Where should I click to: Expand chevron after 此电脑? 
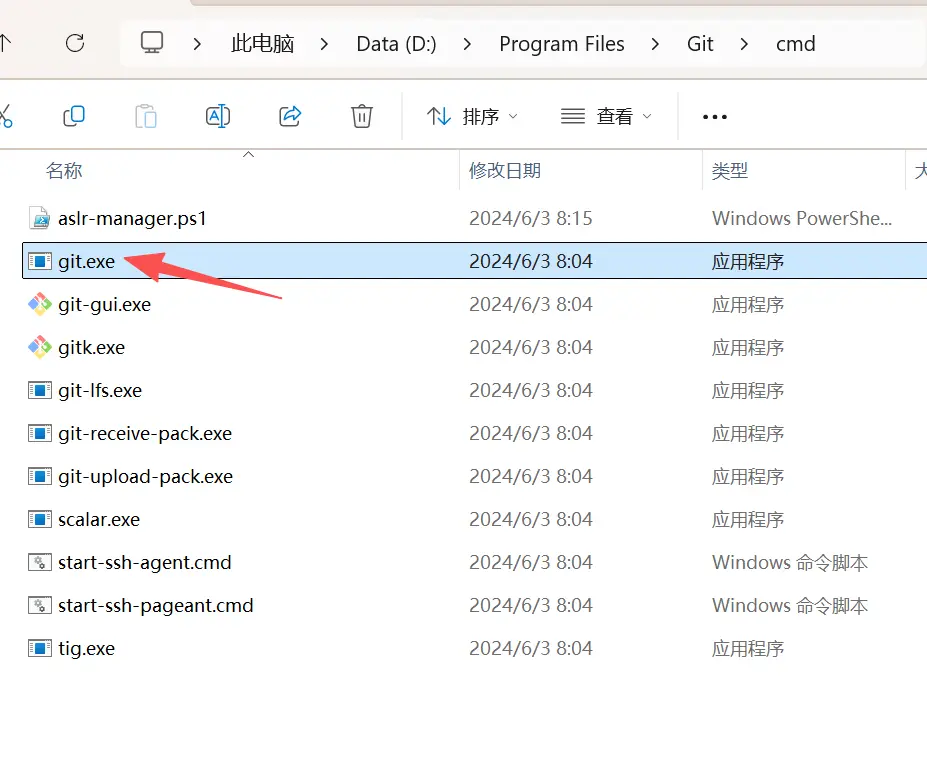point(324,44)
